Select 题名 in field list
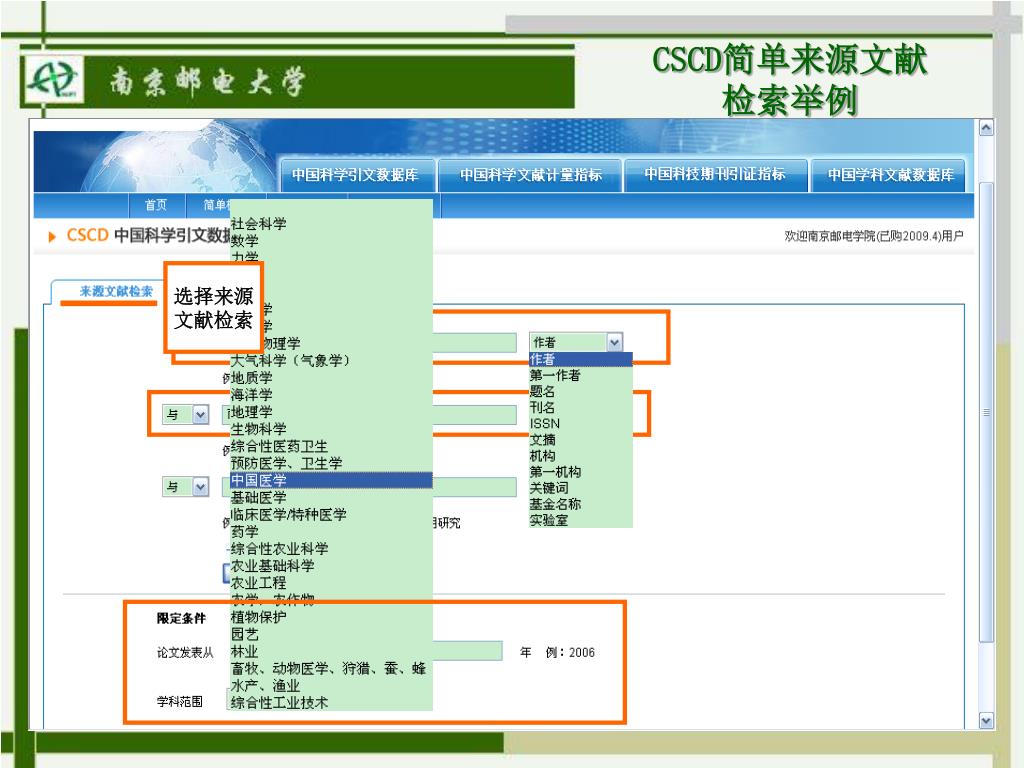This screenshot has width=1024, height=768. [x=581, y=391]
